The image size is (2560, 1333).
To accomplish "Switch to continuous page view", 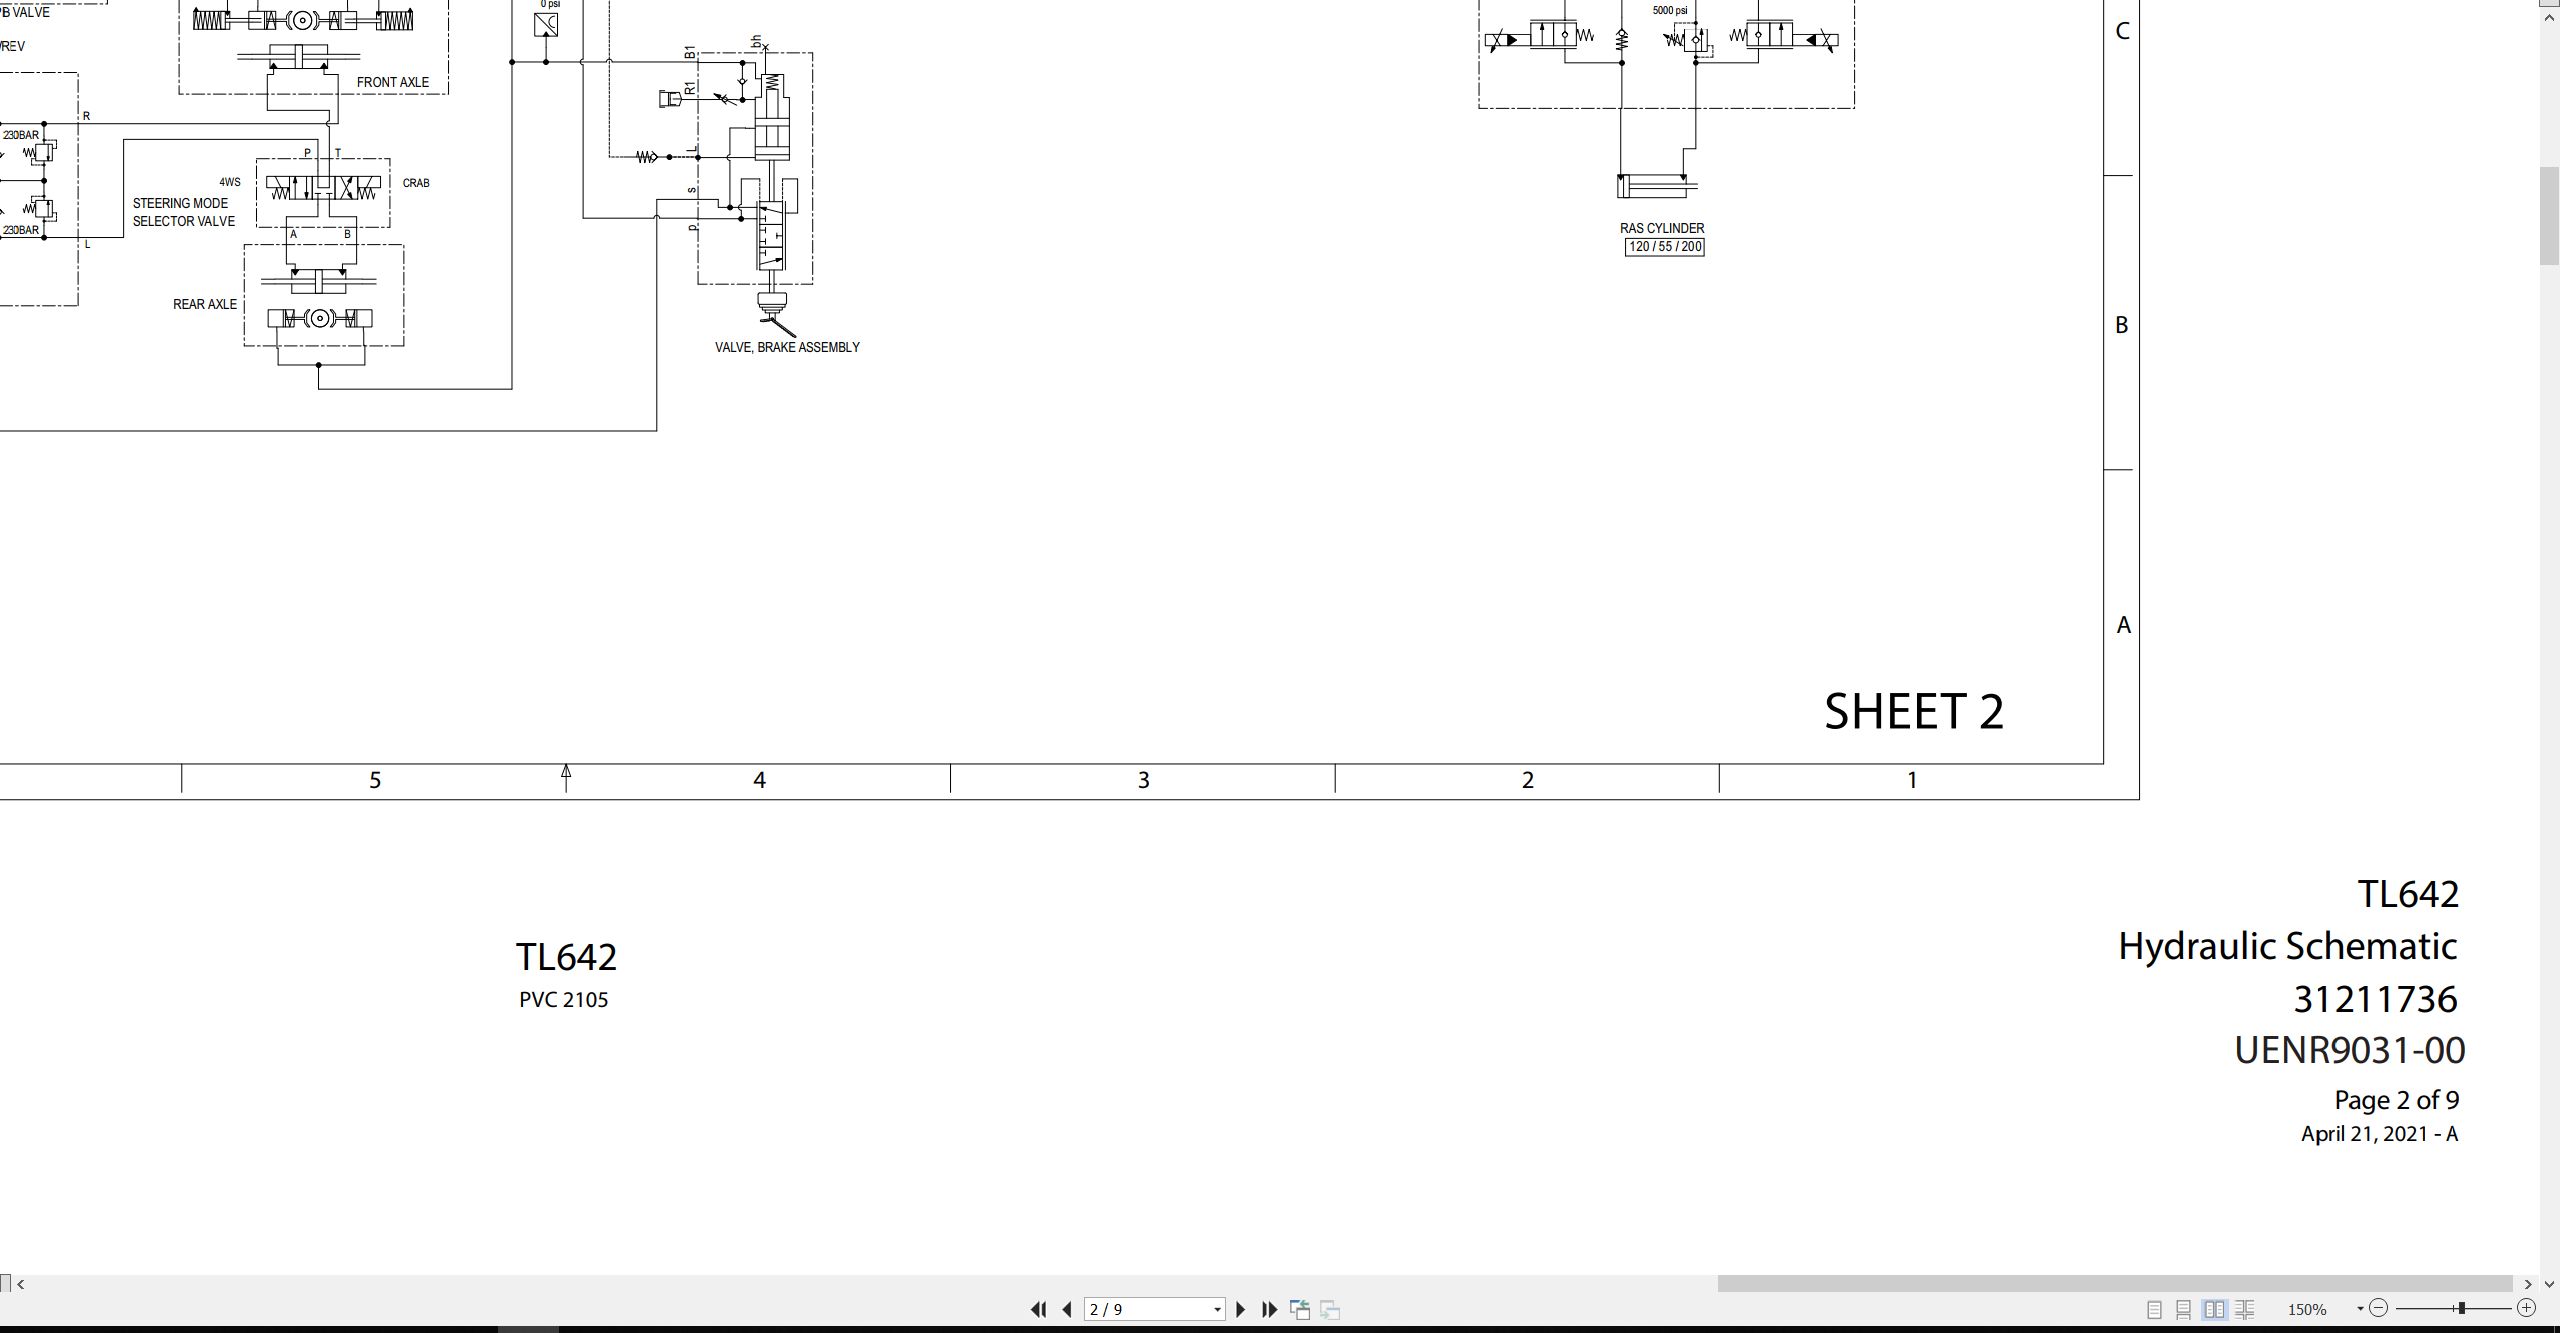I will point(2184,1309).
